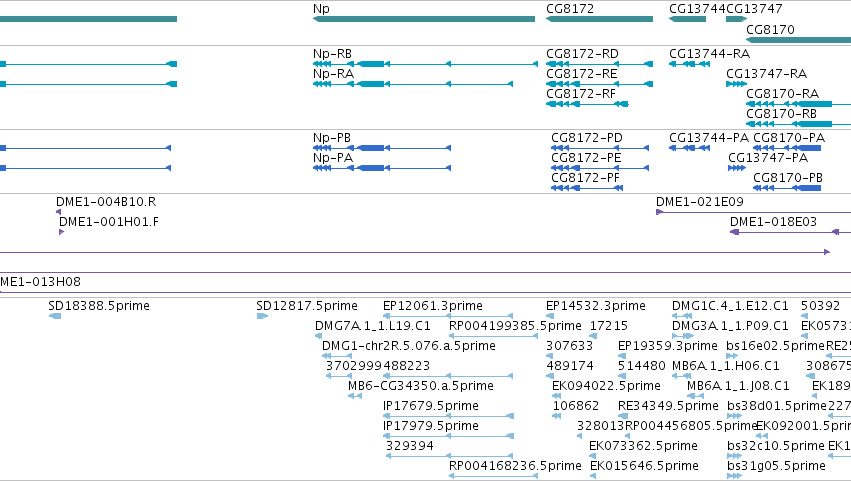Pick the CG8172-PE protein label
Screen dimensions: 851x481
click(586, 158)
